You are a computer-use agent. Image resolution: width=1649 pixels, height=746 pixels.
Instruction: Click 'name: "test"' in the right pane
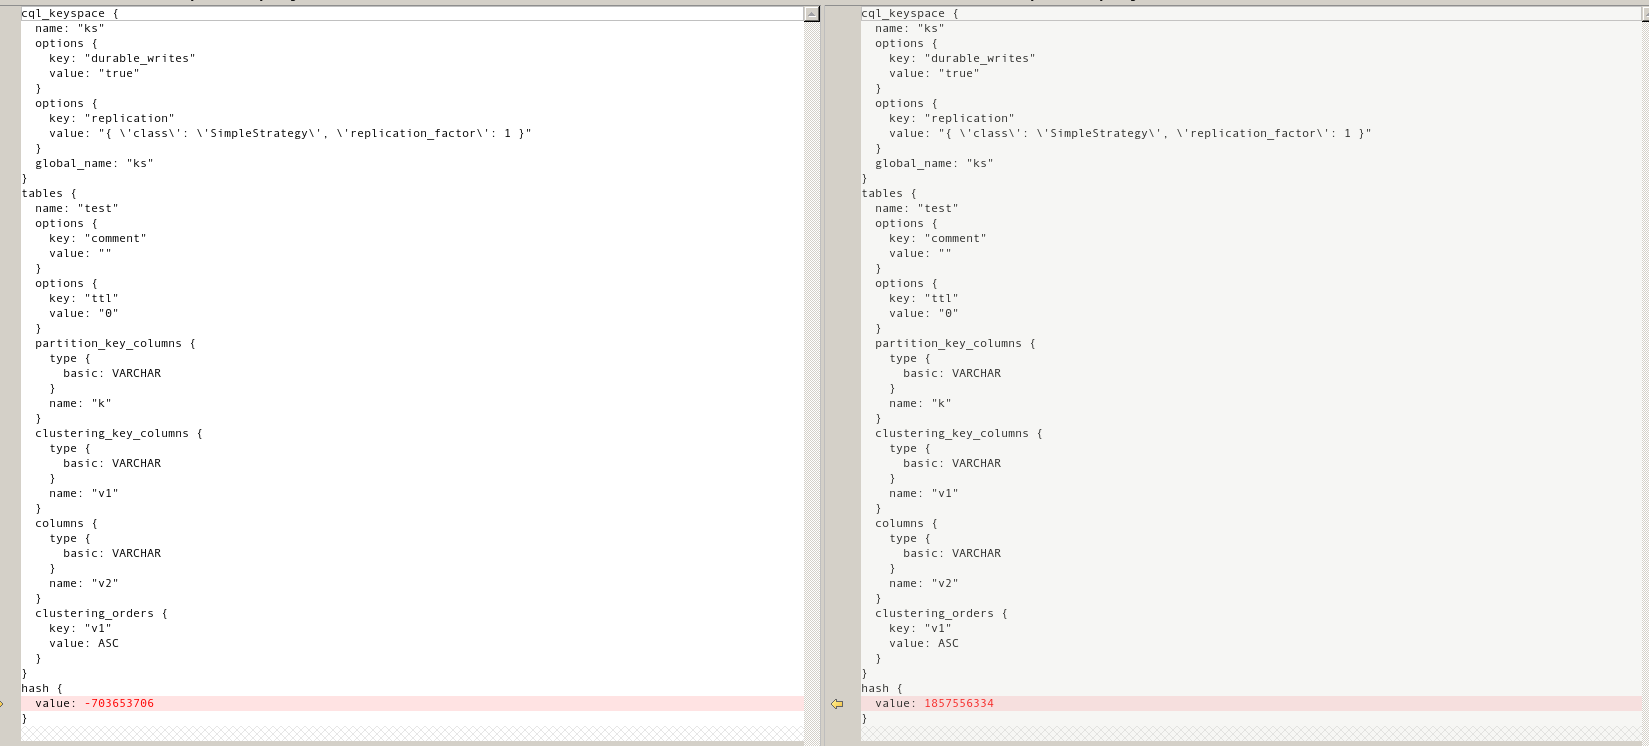(916, 209)
